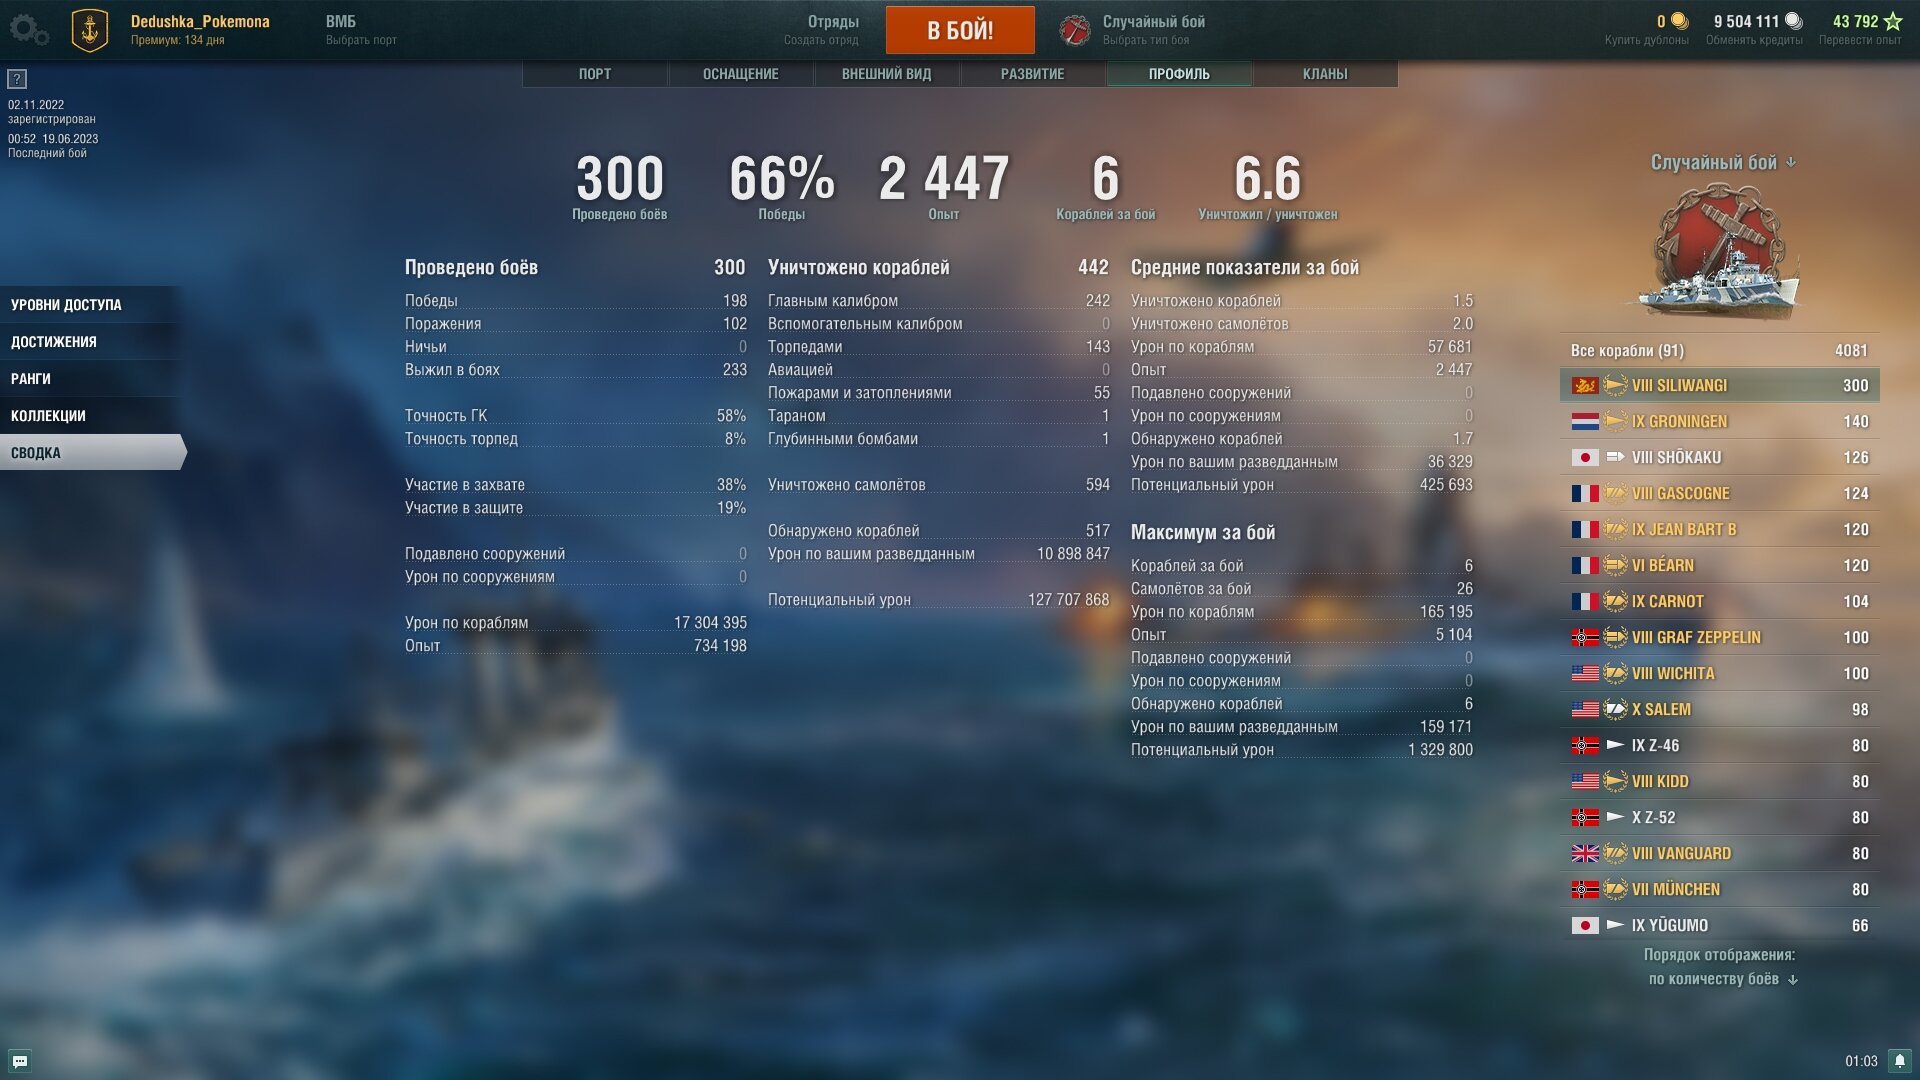Select ДОСТИЖЕНИЯ in the side menu
The width and height of the screenshot is (1920, 1080).
[x=90, y=342]
